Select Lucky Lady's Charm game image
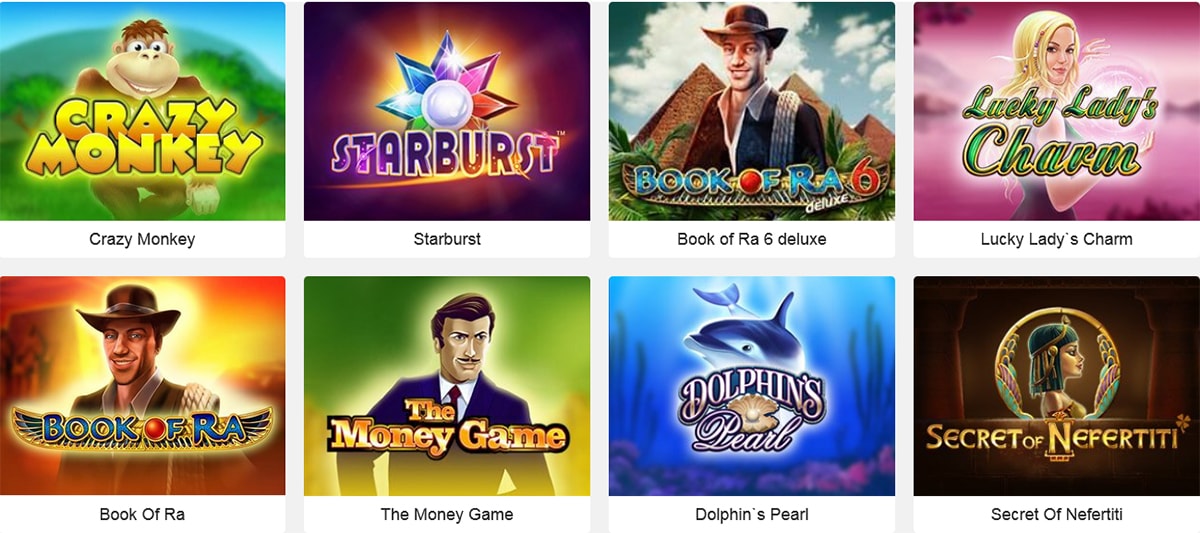 pos(1057,111)
